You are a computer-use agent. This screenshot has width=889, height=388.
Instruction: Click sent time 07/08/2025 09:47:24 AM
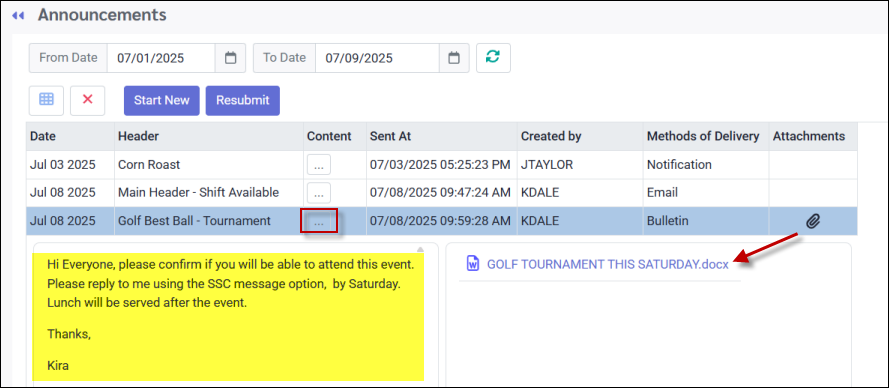point(442,193)
